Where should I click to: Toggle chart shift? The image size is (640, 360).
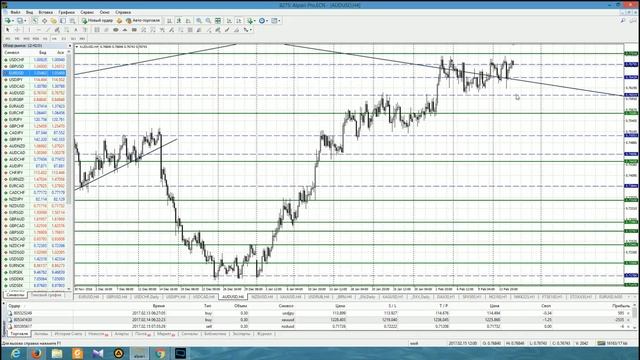tap(239, 20)
